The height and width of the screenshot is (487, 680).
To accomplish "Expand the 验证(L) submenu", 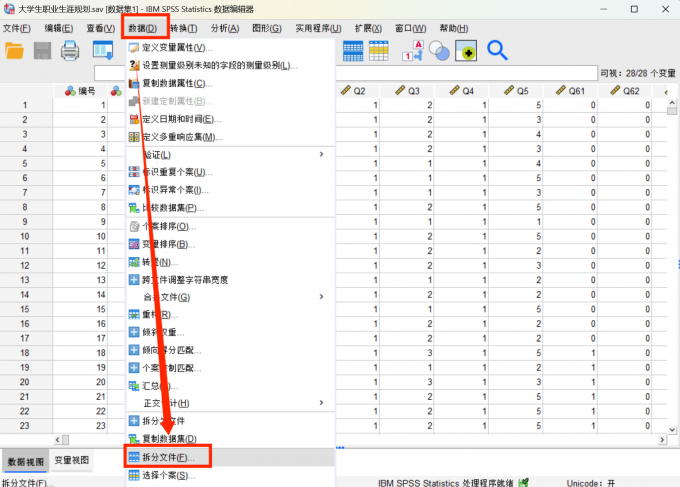I will click(x=231, y=155).
